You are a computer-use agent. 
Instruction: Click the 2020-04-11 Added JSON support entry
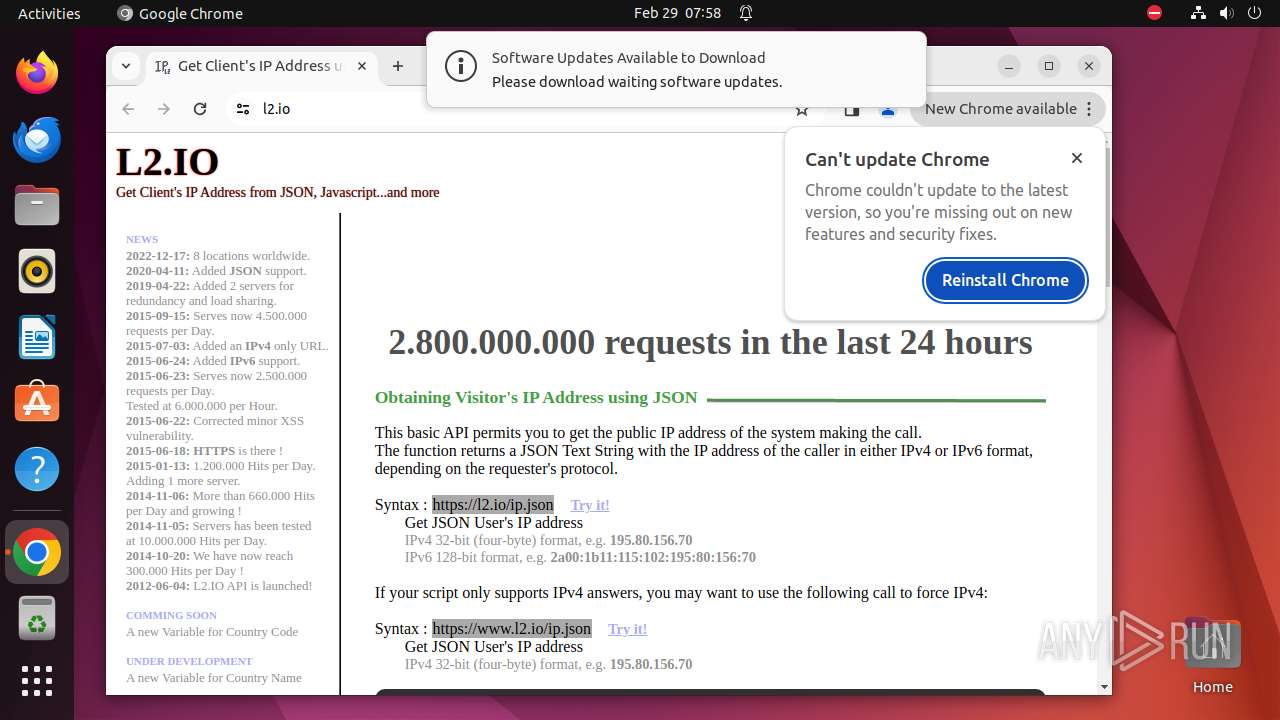click(x=216, y=271)
